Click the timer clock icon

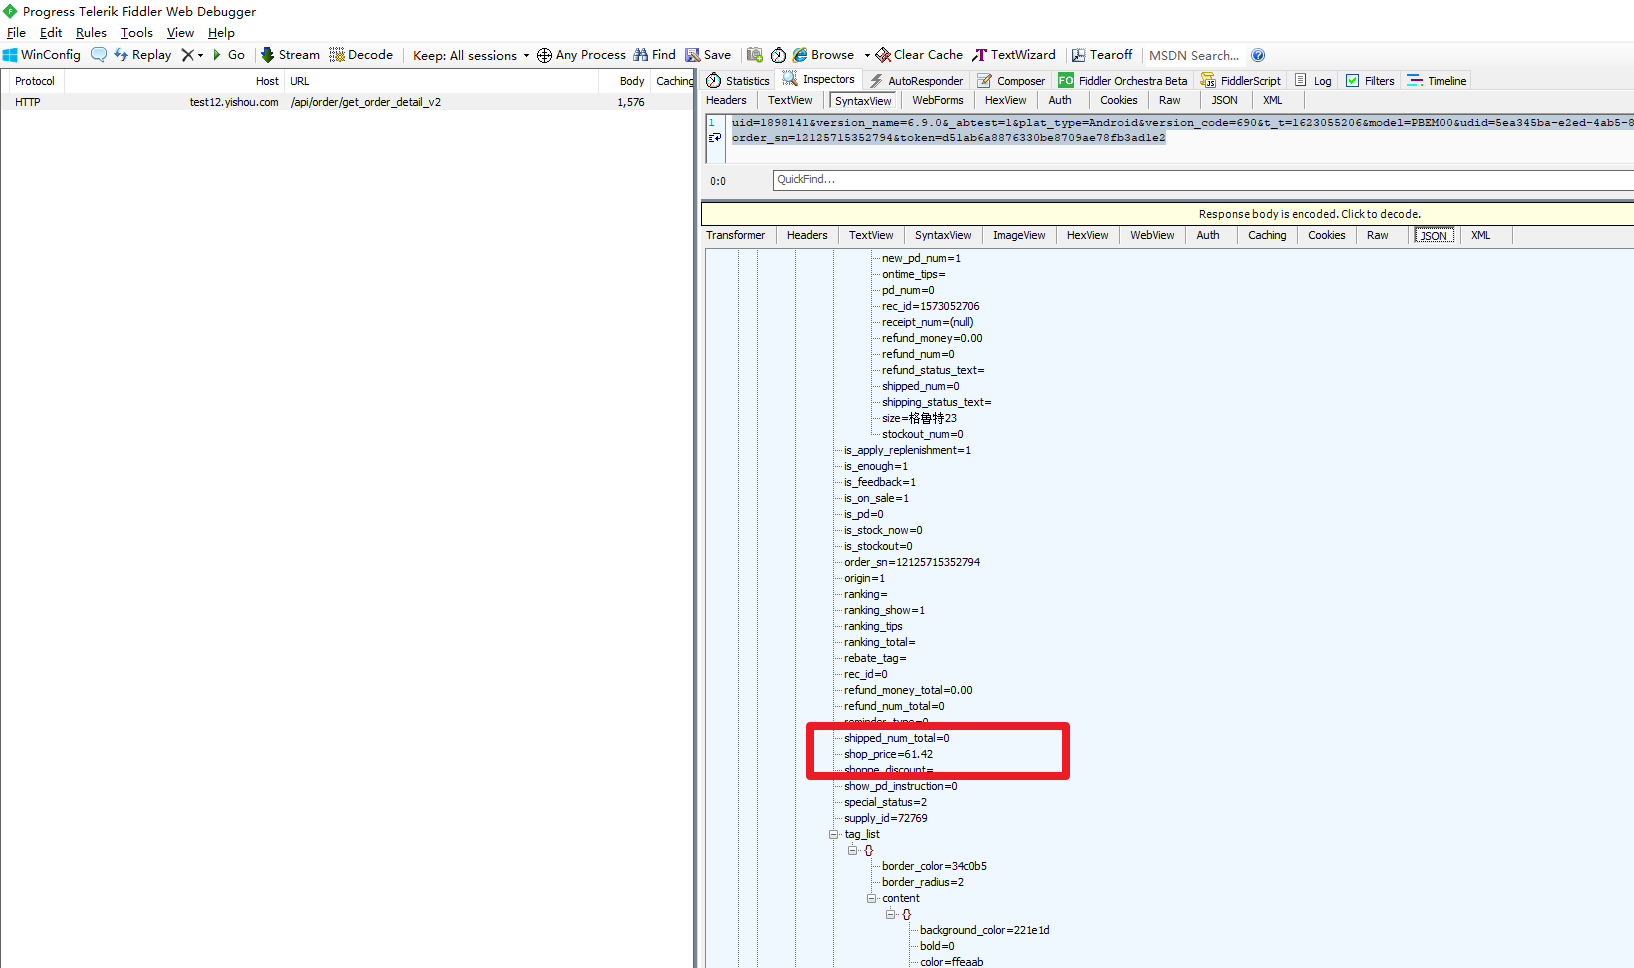tap(778, 55)
